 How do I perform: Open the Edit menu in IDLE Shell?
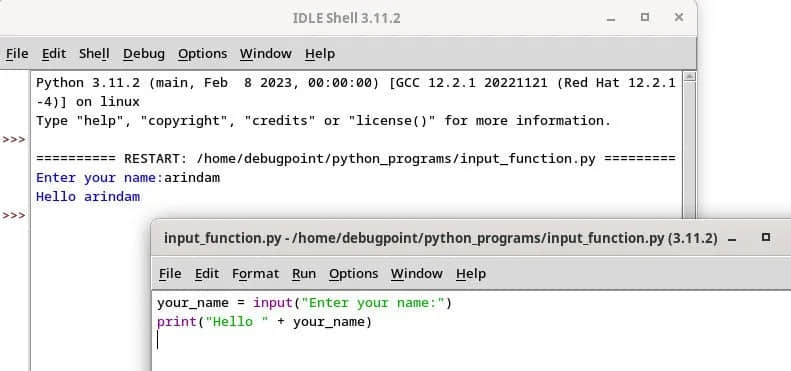pyautogui.click(x=54, y=54)
